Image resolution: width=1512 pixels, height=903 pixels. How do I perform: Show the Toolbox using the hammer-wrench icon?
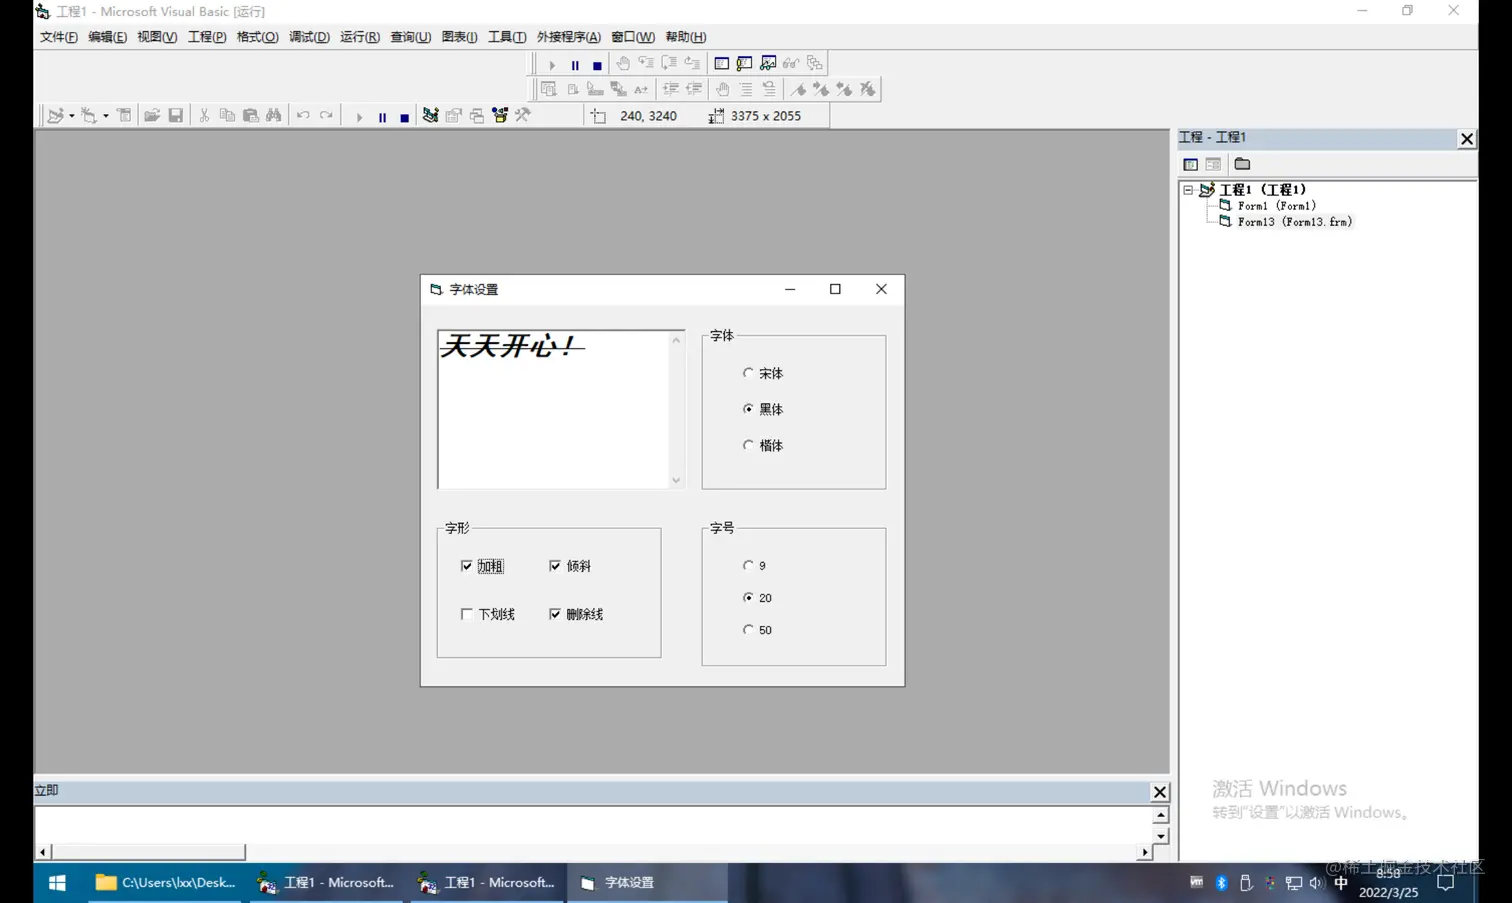click(523, 116)
